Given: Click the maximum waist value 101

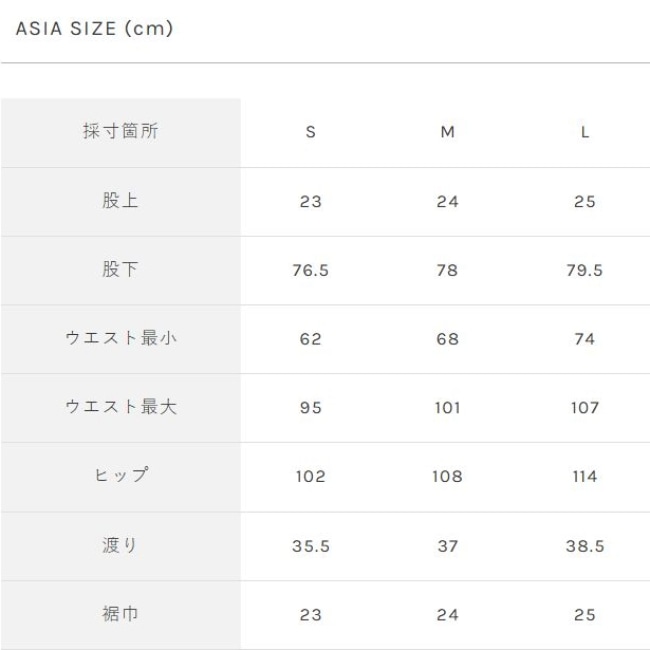Looking at the screenshot, I should tap(448, 408).
